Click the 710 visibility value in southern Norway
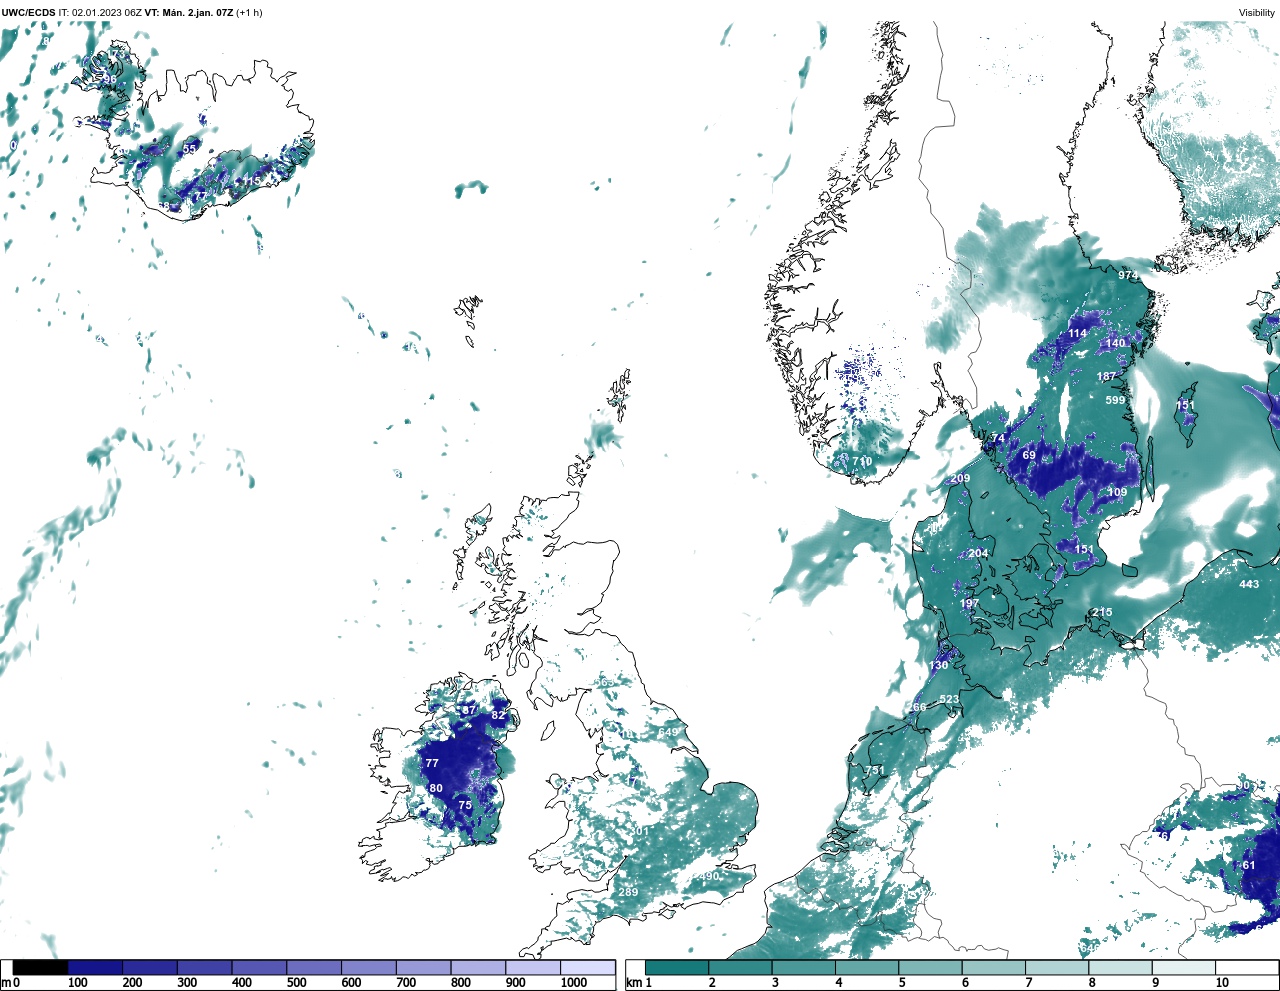 click(862, 461)
